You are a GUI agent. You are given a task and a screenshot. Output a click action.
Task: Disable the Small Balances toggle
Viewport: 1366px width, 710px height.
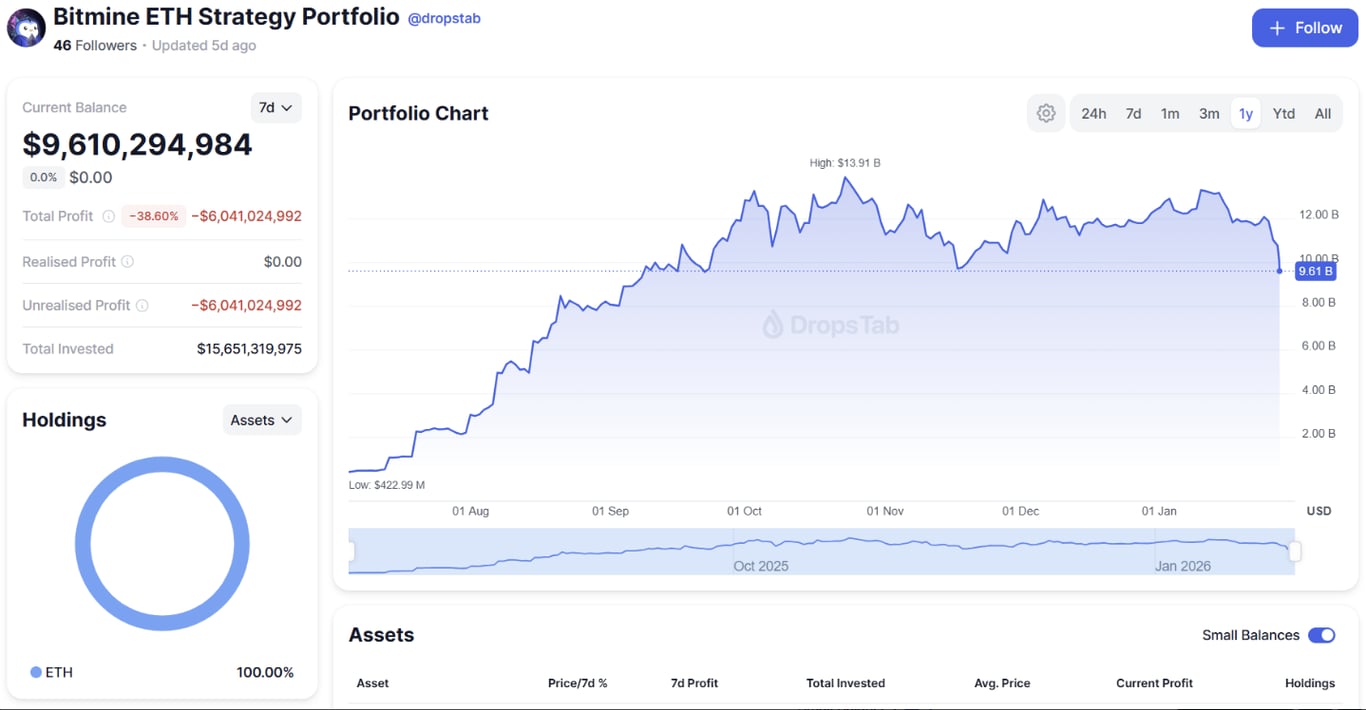[x=1322, y=635]
